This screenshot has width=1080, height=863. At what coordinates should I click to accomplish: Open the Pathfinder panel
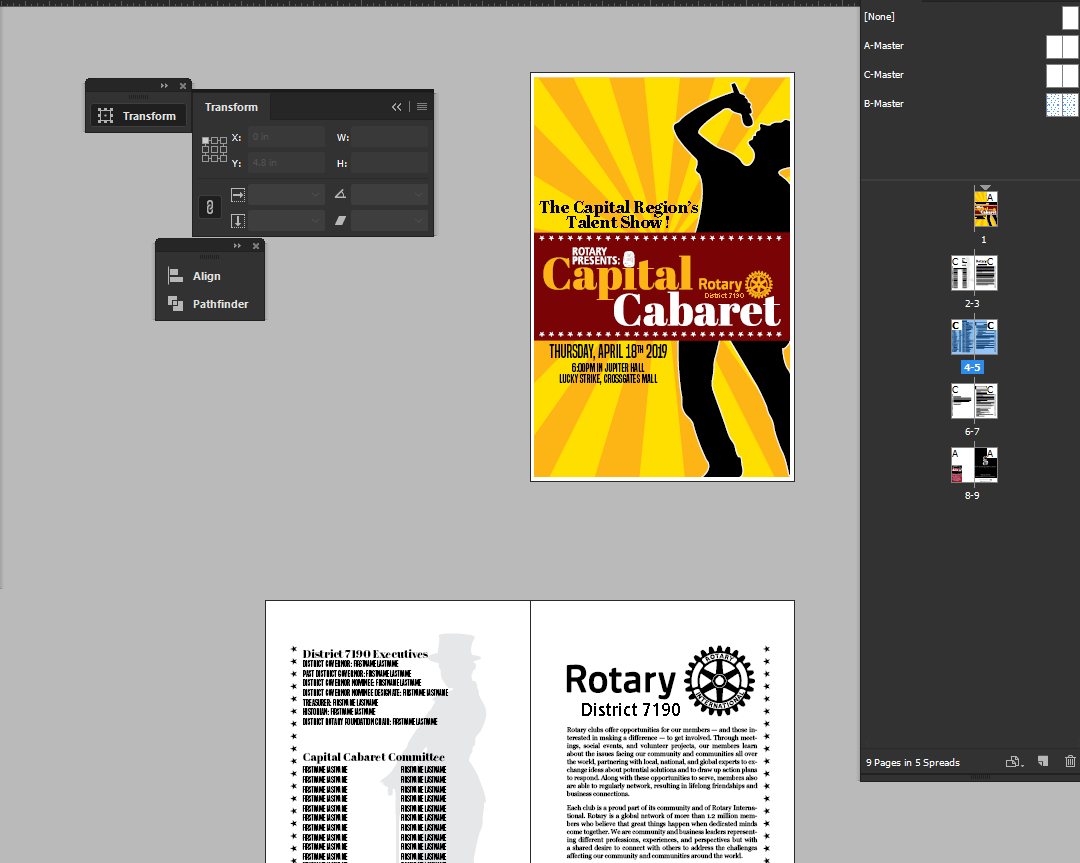pos(220,304)
